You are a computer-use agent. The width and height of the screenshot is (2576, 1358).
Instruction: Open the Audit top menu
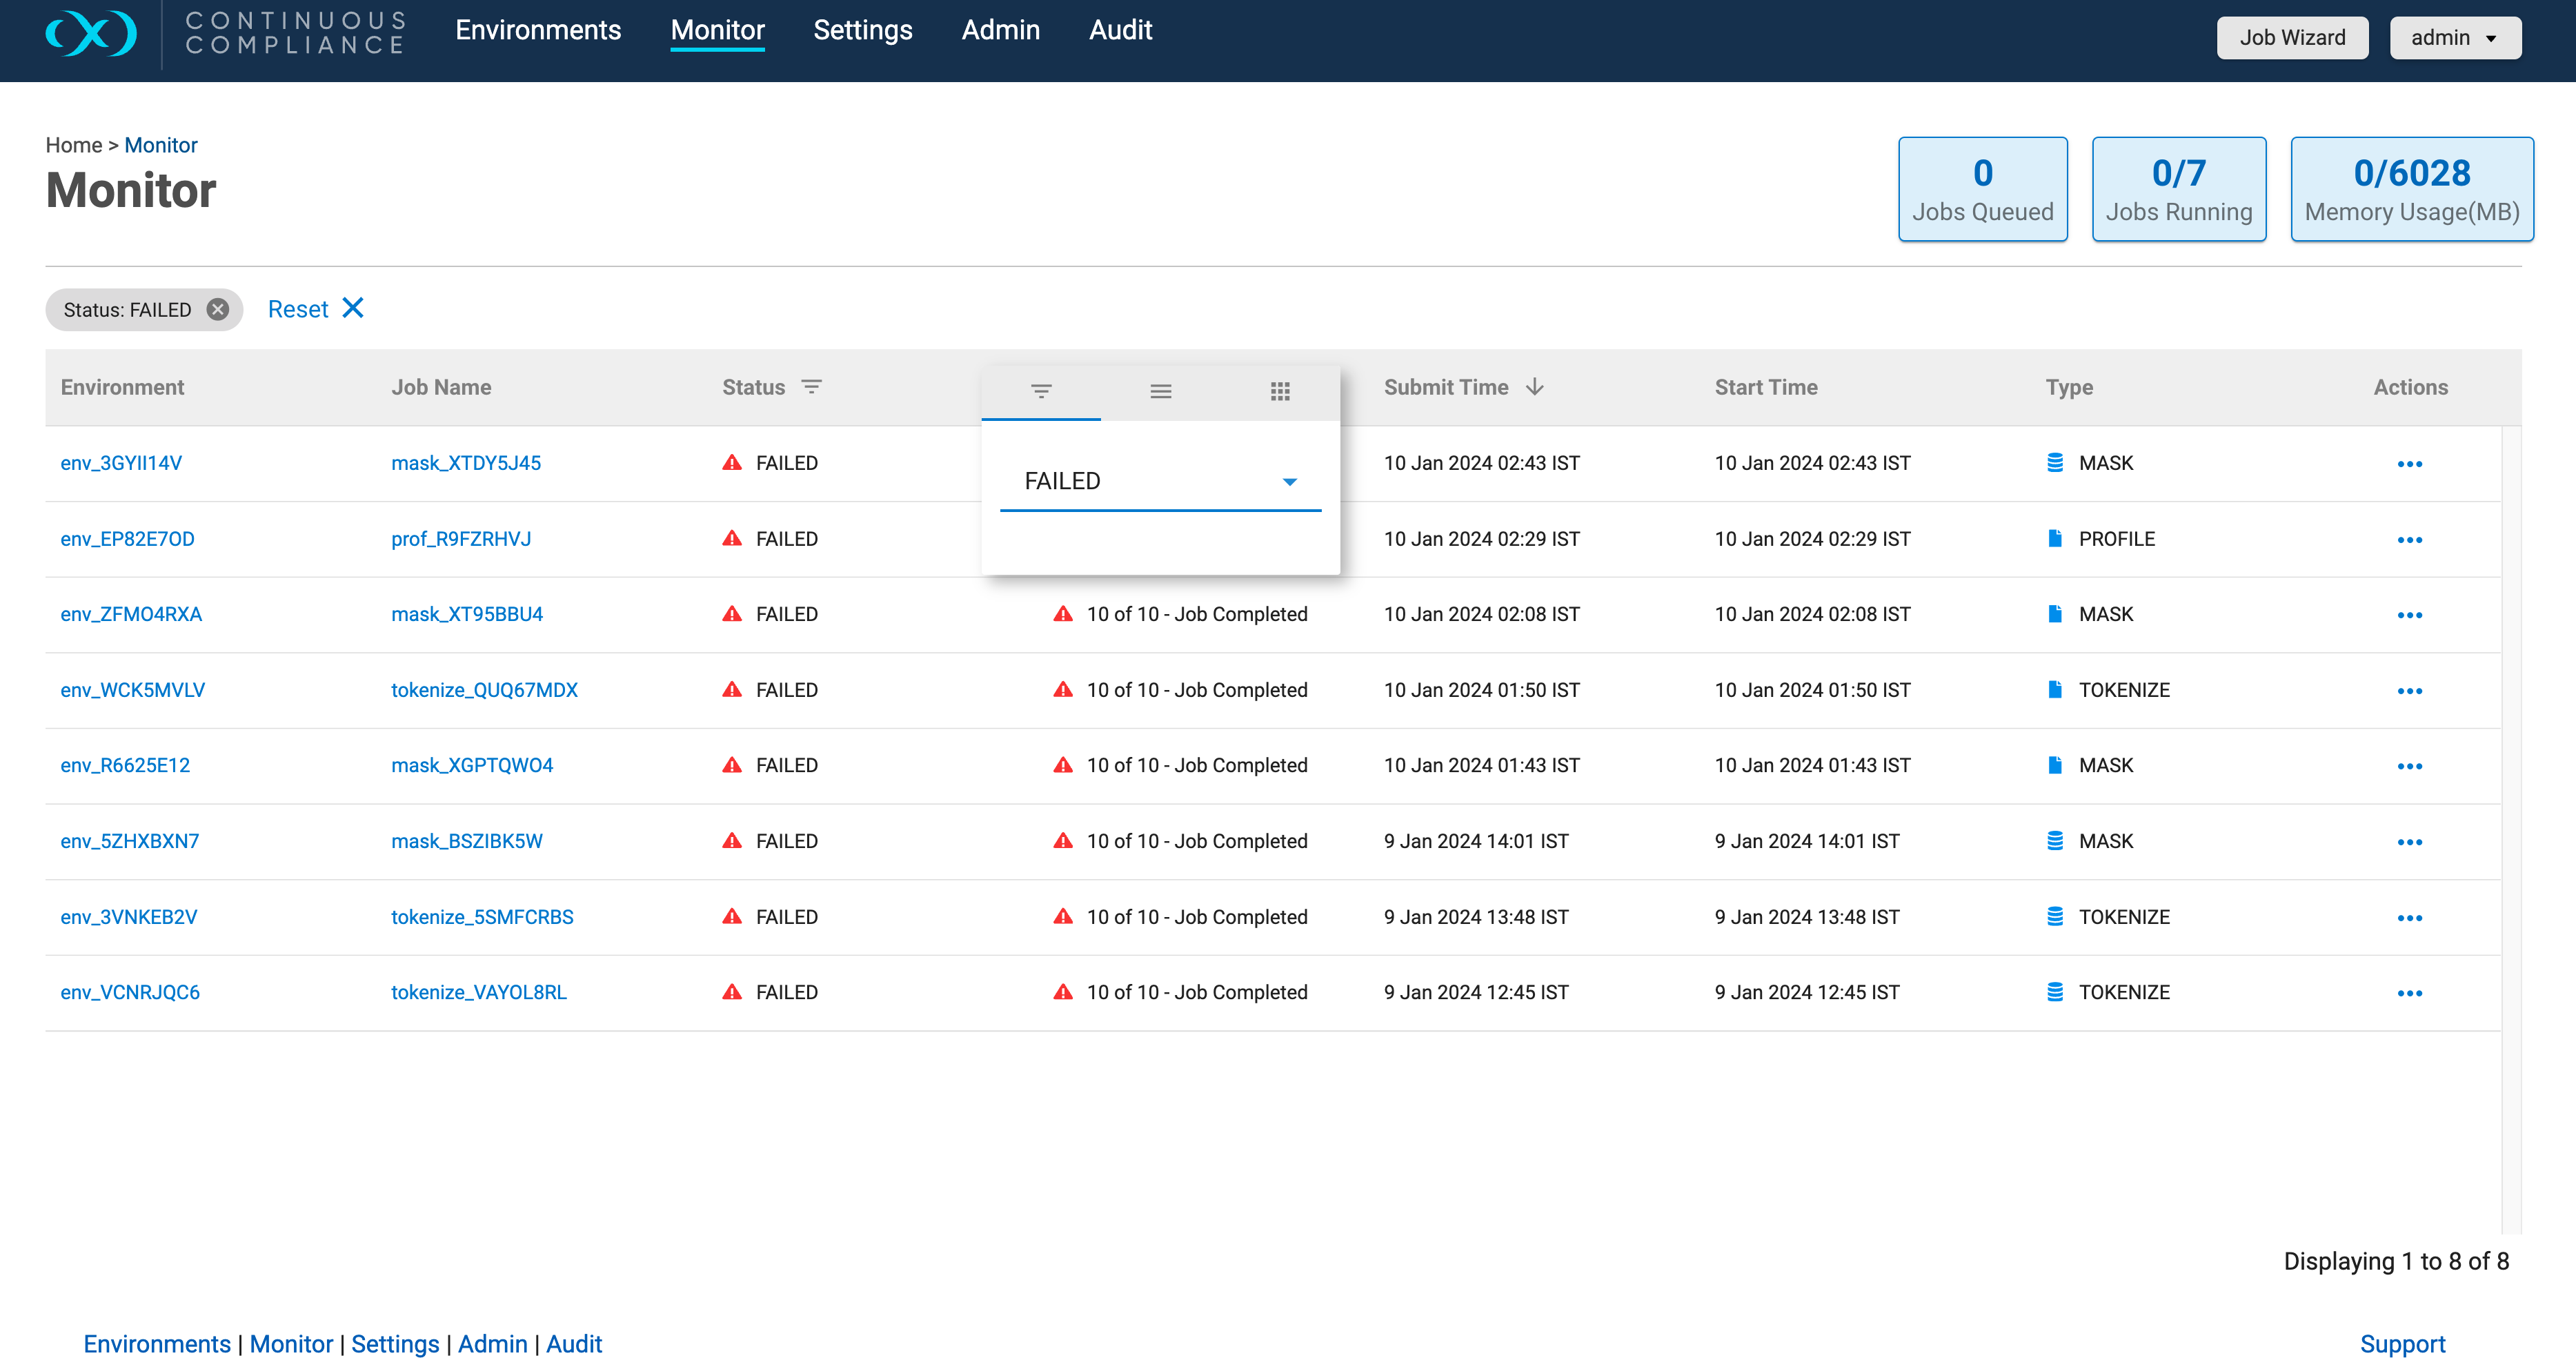[1121, 30]
